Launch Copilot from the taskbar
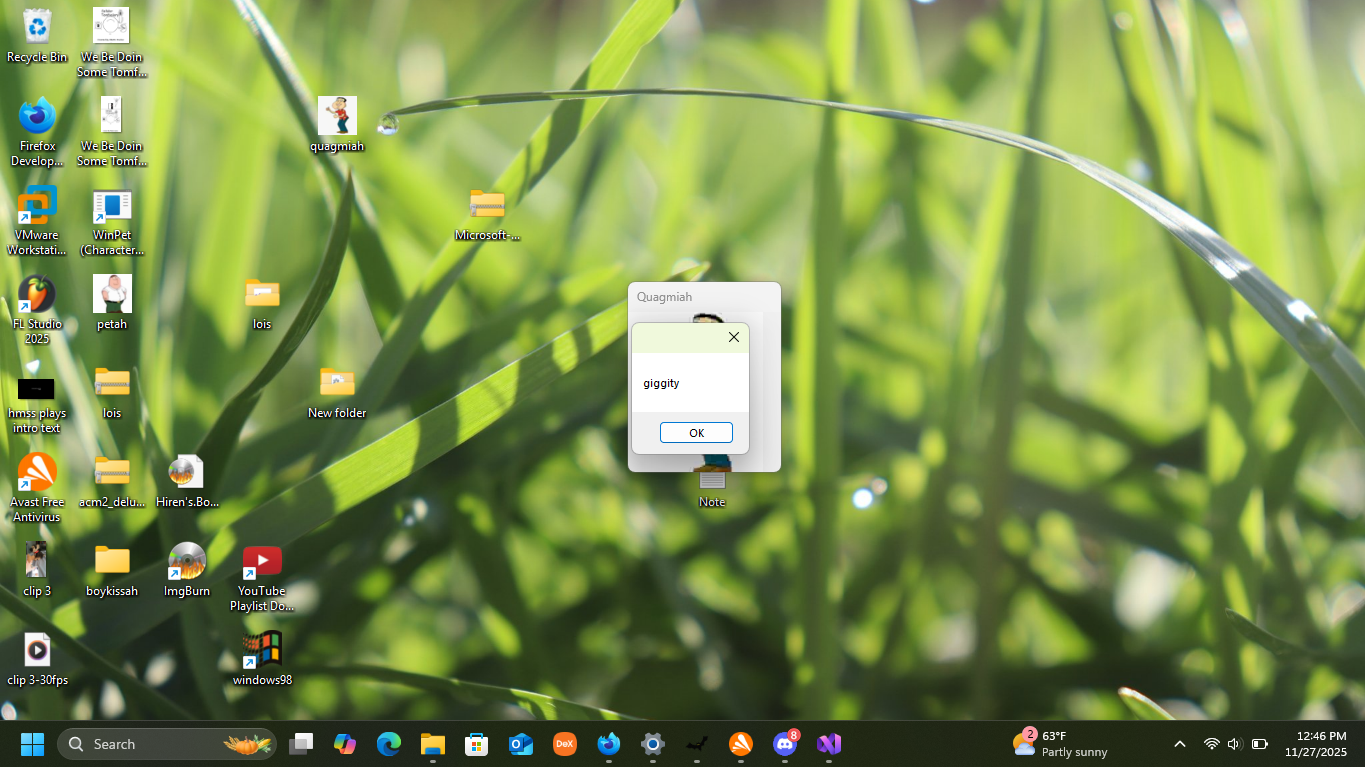This screenshot has height=767, width=1365. (x=345, y=744)
